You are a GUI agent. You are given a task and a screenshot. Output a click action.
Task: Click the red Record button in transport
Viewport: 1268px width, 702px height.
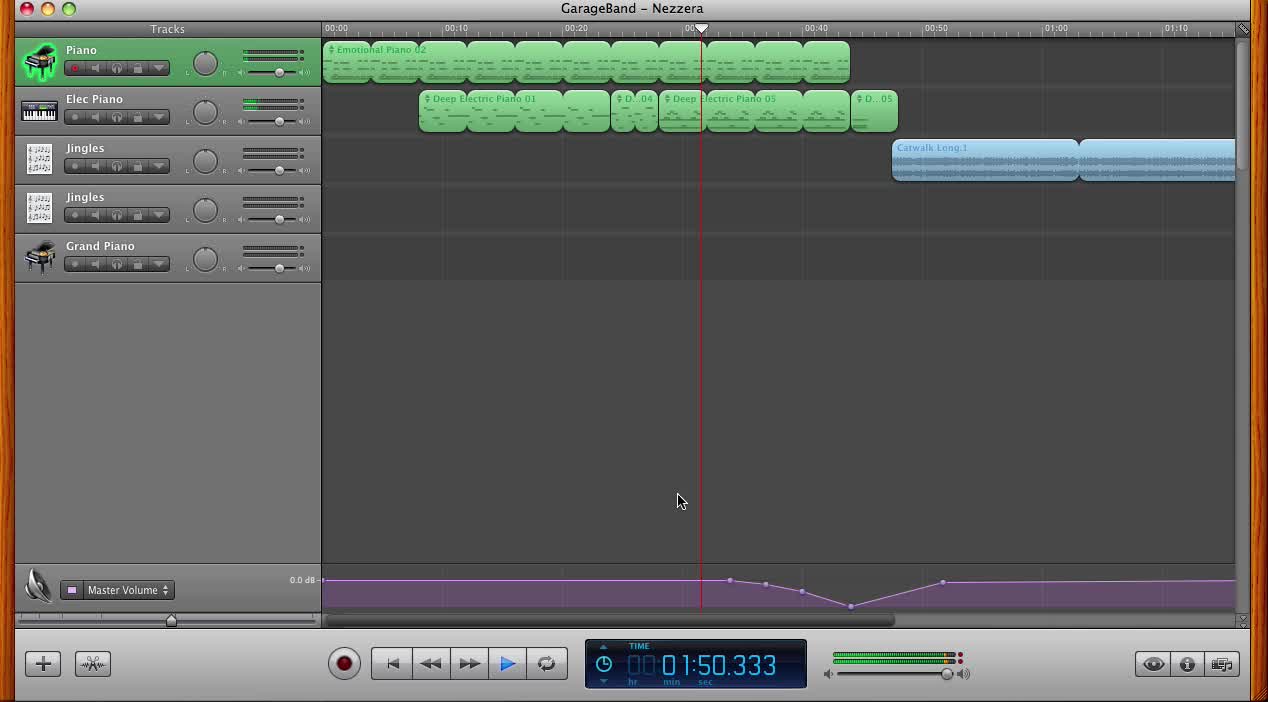pyautogui.click(x=344, y=664)
